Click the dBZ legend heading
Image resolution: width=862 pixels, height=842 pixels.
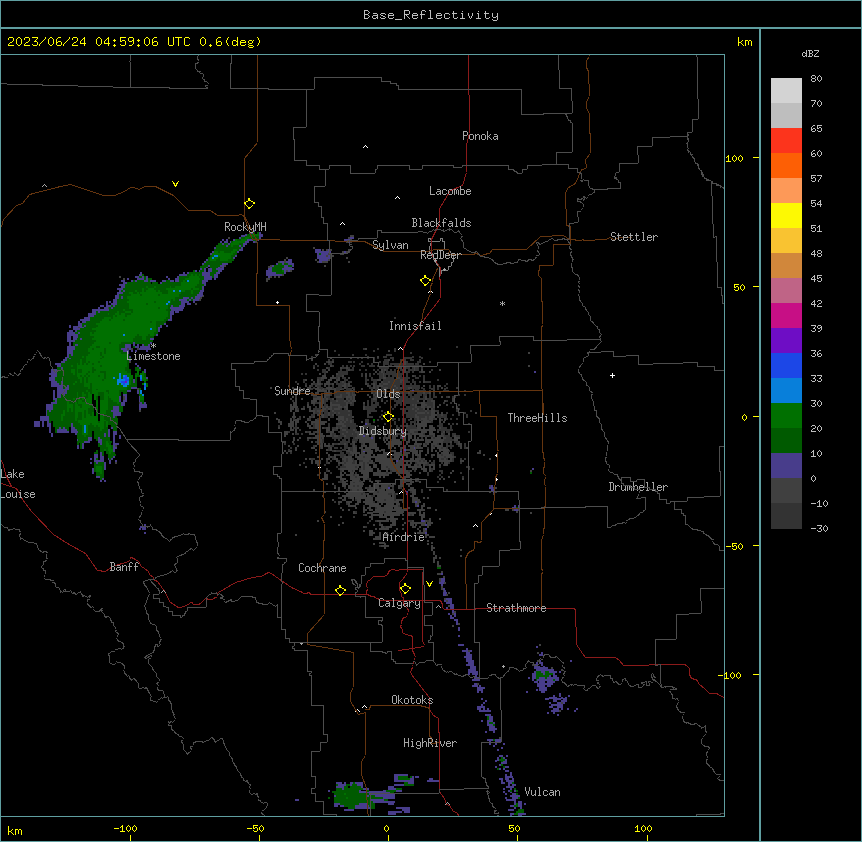click(x=810, y=54)
